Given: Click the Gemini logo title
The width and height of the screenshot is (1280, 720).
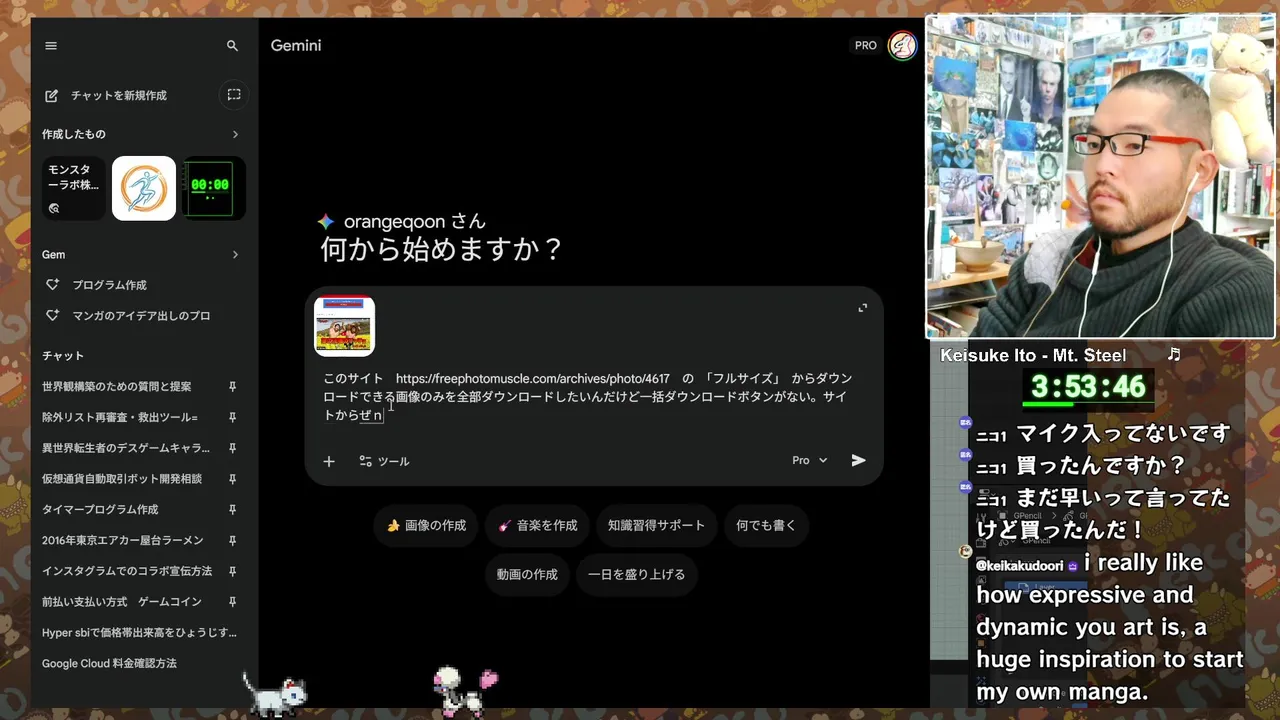Looking at the screenshot, I should (x=296, y=46).
